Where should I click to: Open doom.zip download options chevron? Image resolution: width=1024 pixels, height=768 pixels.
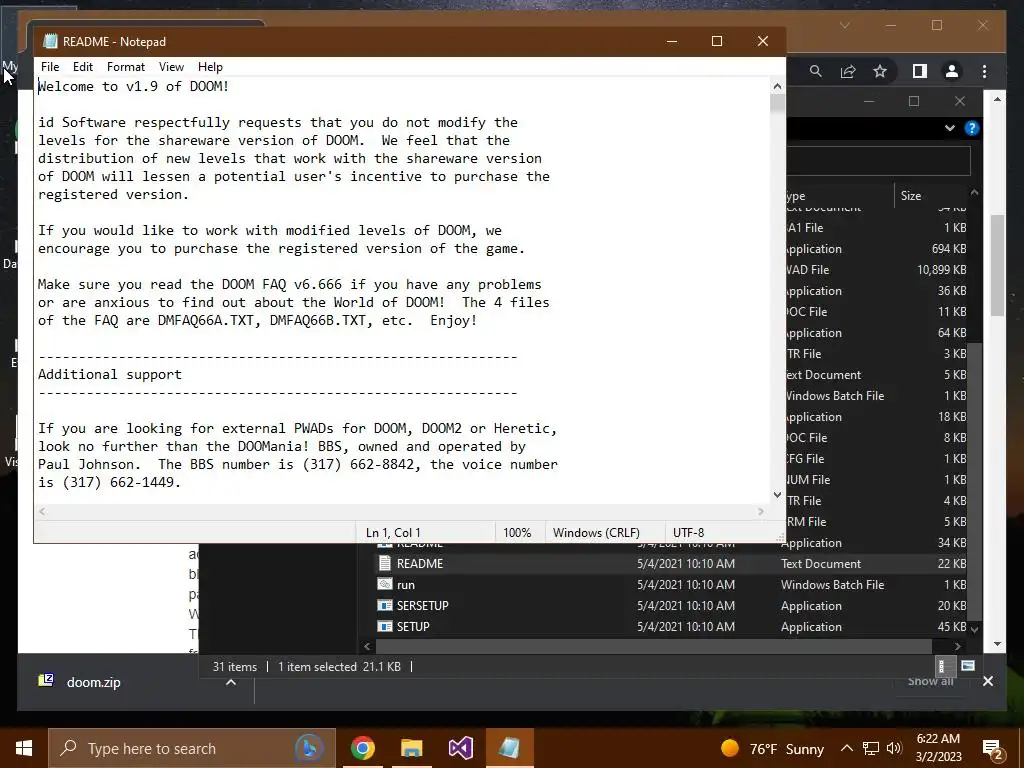click(x=231, y=682)
